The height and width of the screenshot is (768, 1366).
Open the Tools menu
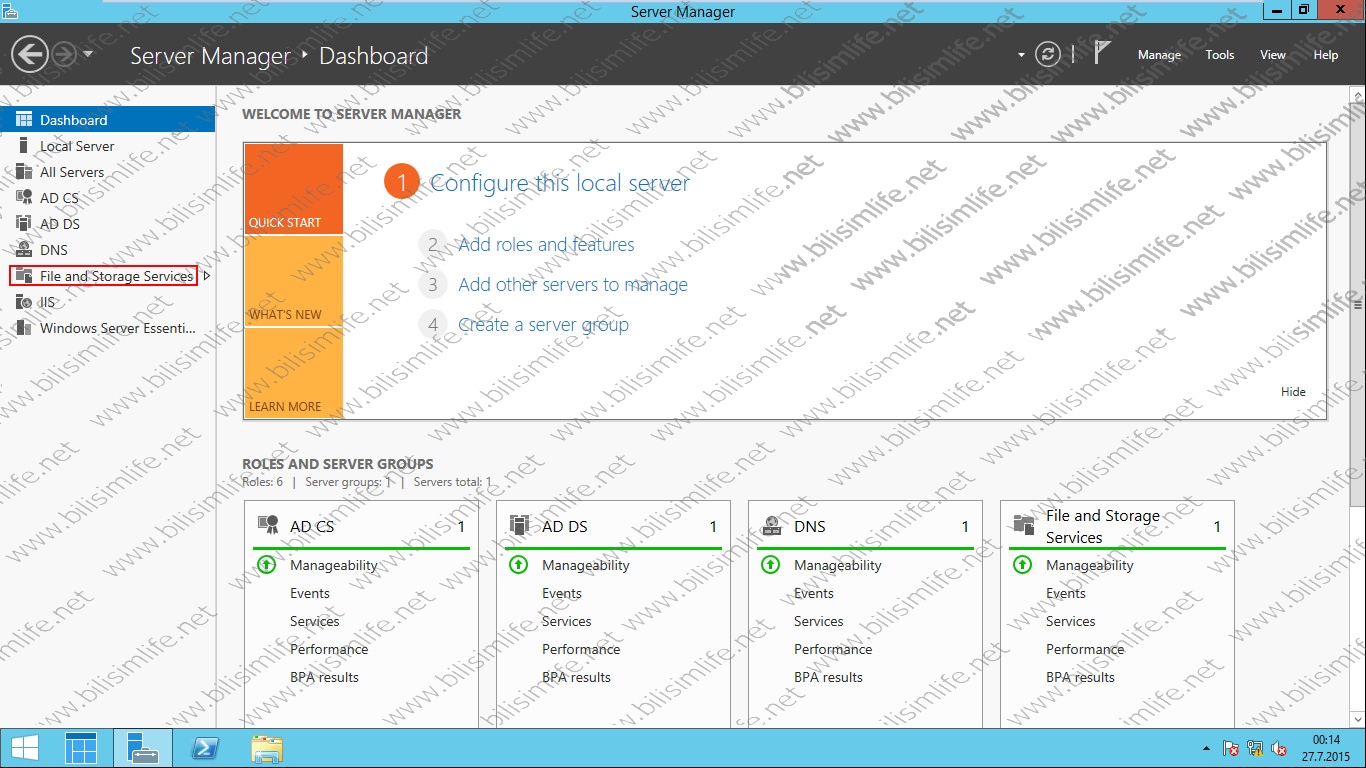click(1219, 55)
